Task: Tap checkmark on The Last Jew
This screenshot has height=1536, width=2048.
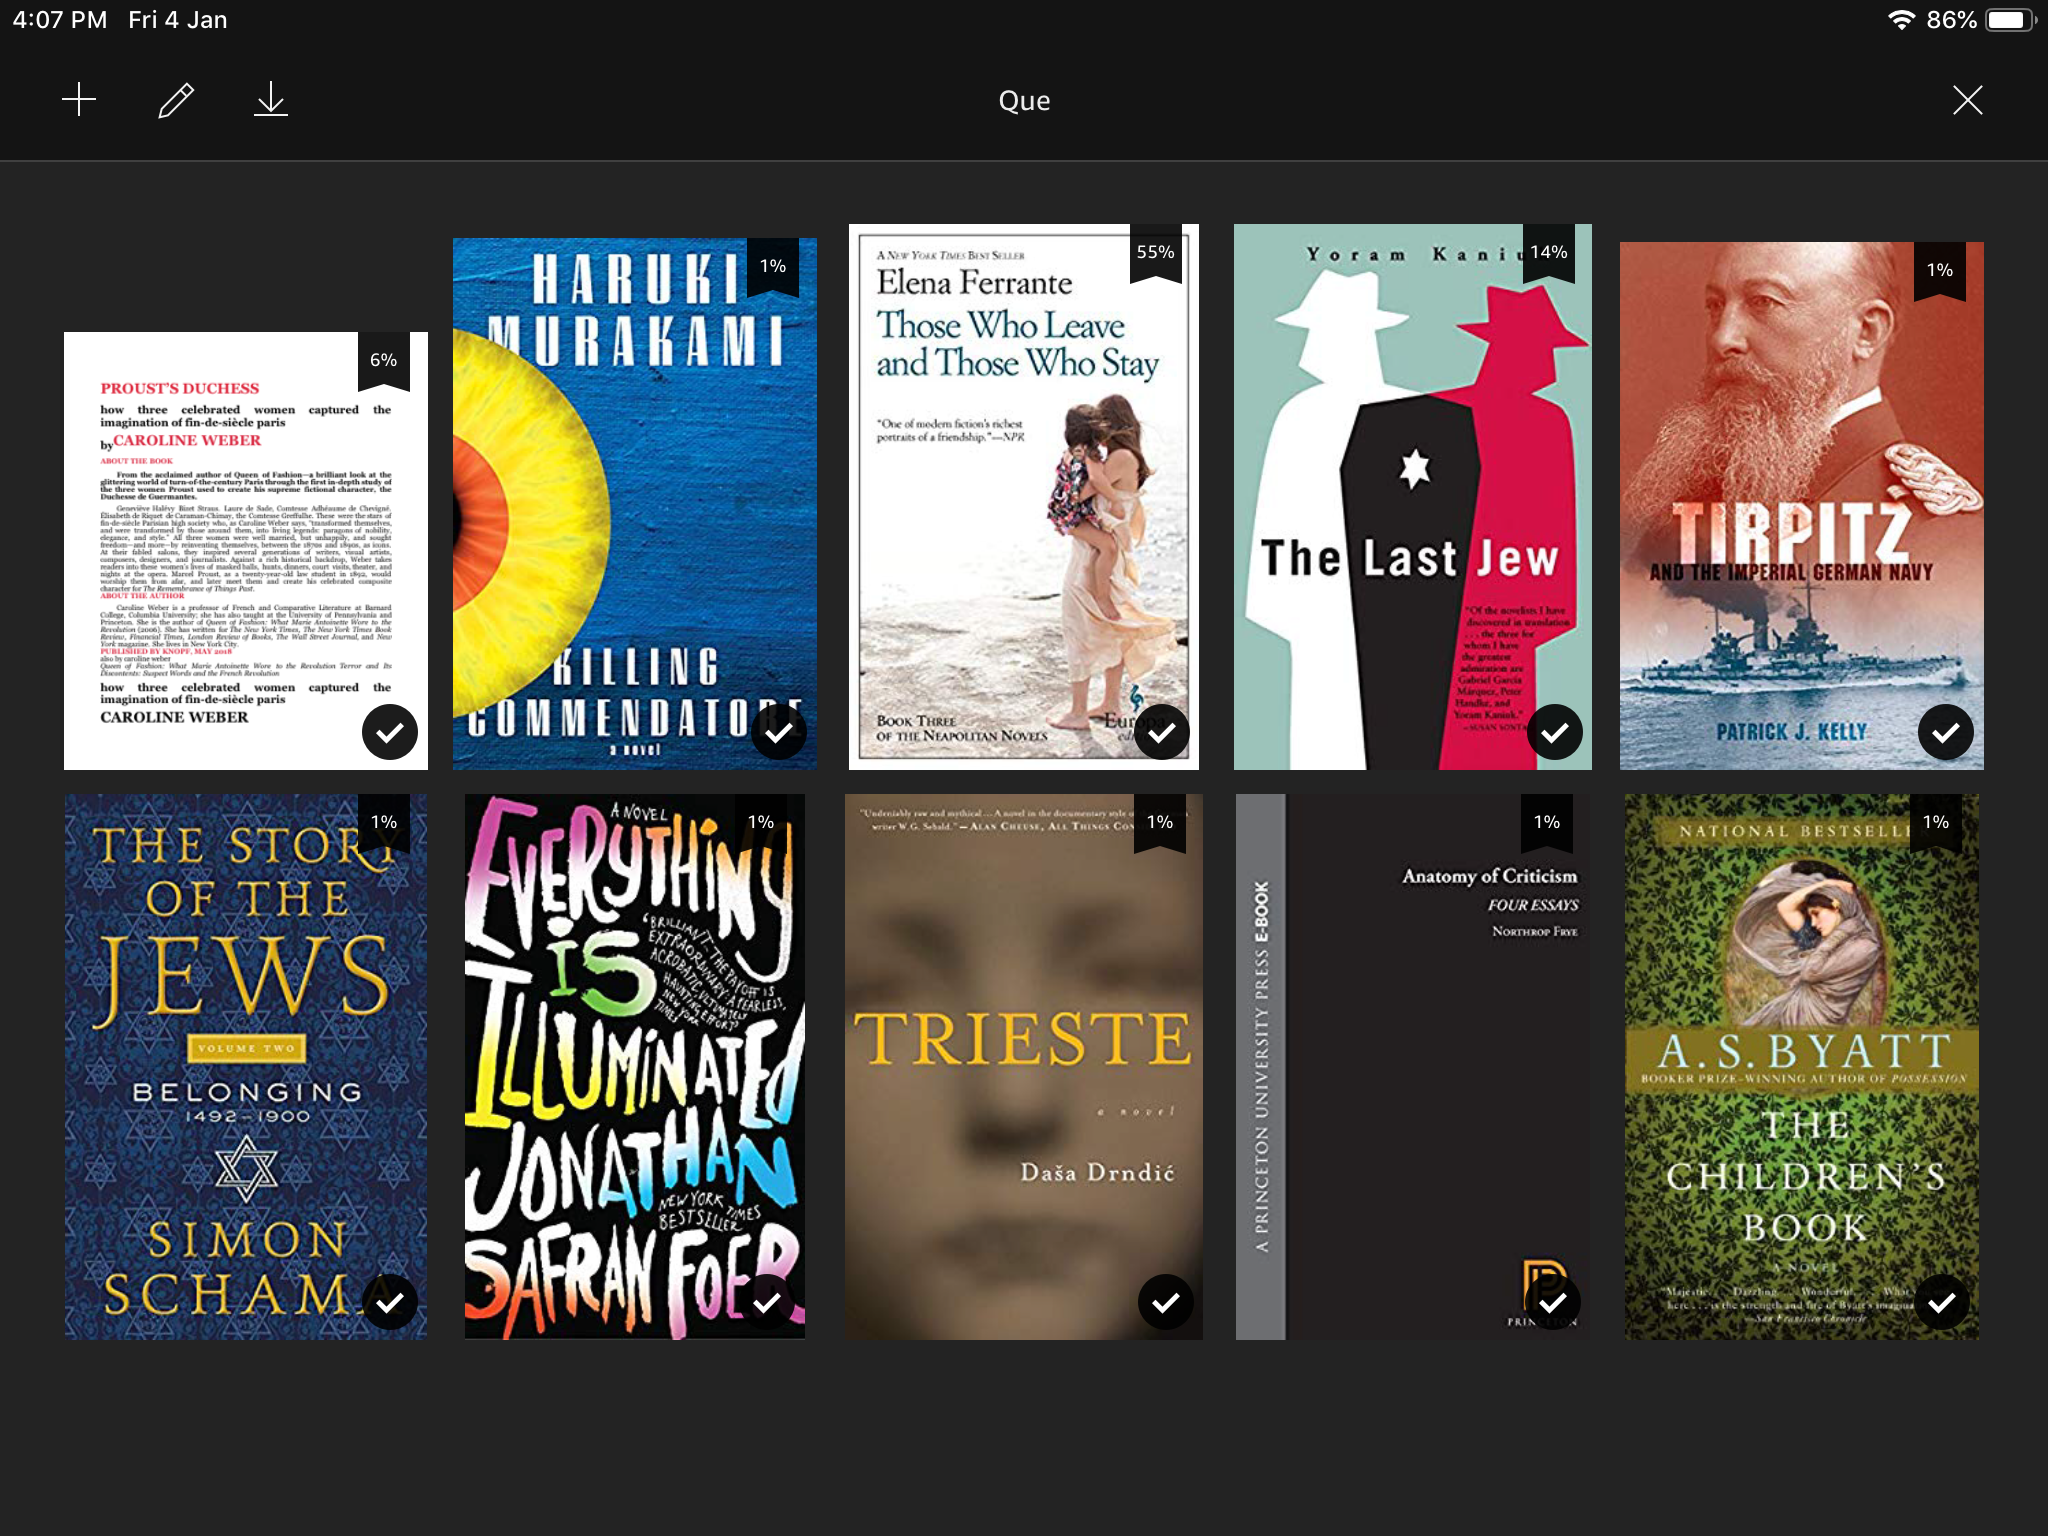Action: tap(1554, 732)
